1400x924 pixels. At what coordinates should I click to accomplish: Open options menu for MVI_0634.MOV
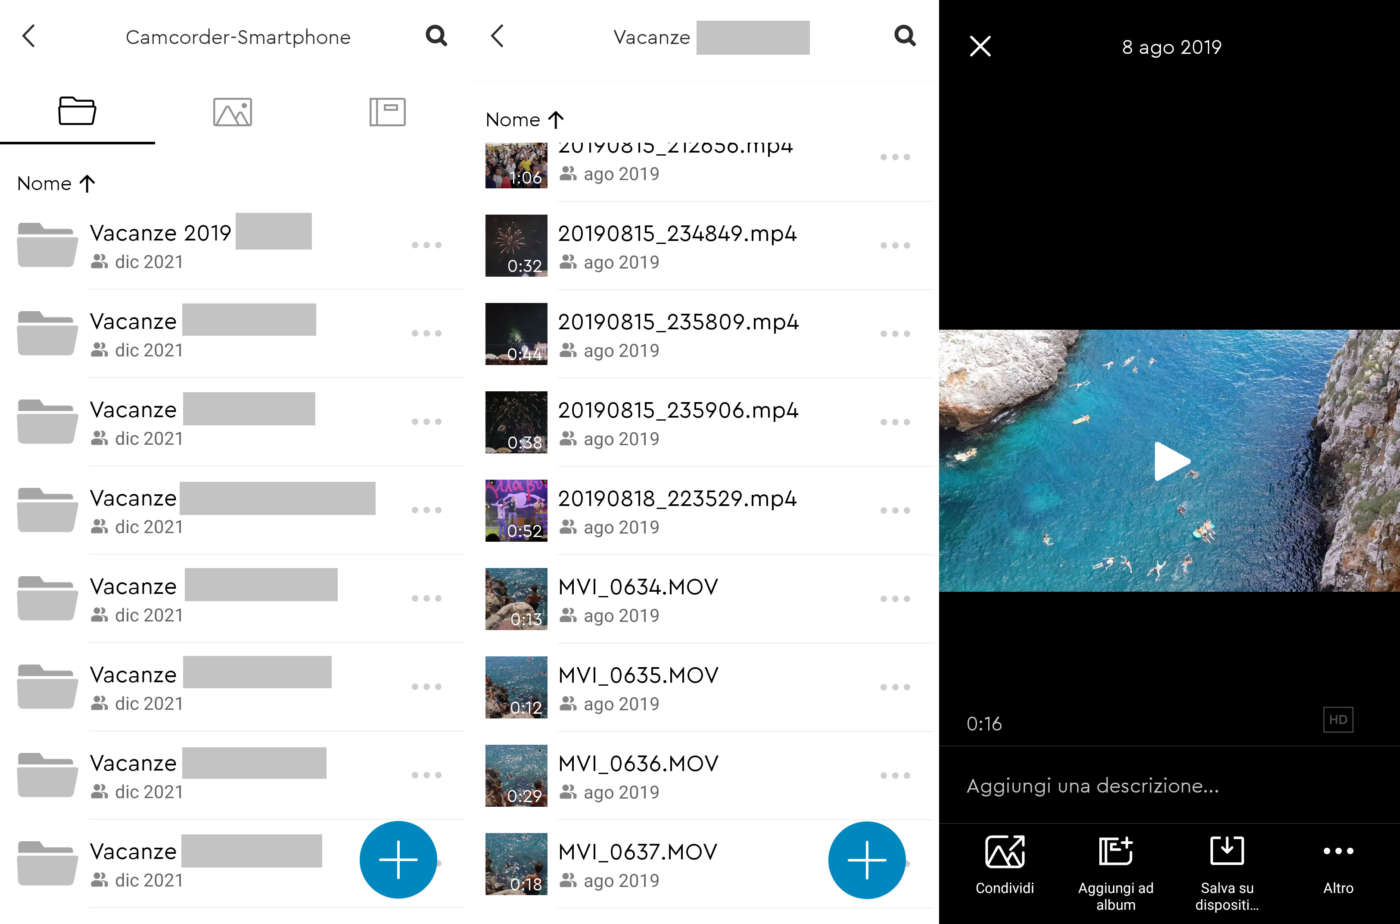[895, 598]
